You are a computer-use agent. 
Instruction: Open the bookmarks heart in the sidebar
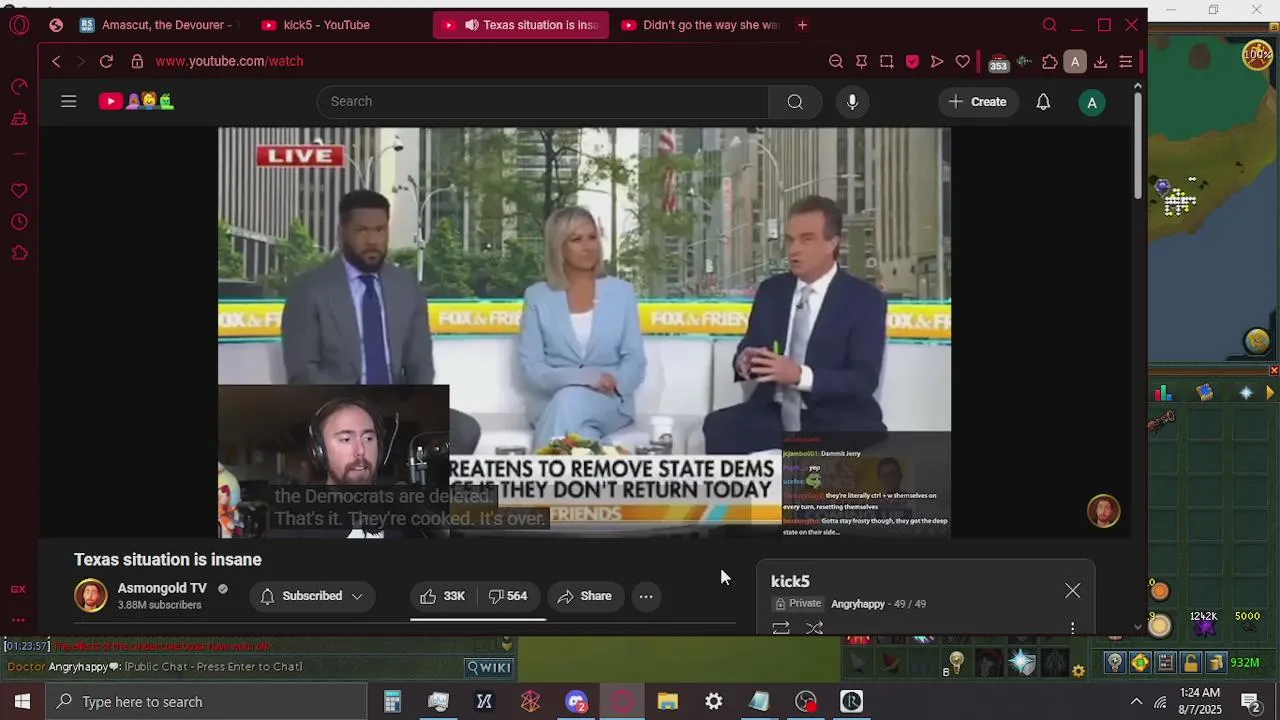click(x=19, y=190)
